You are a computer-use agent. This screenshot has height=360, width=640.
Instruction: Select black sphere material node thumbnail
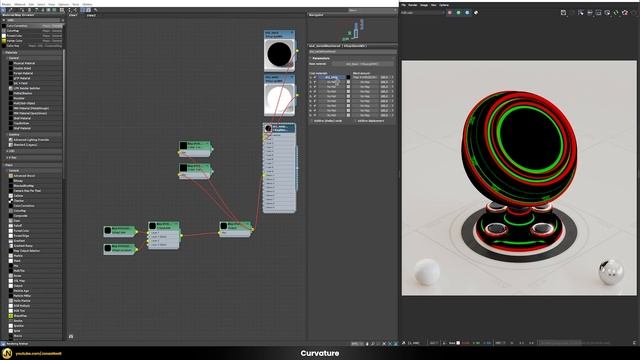point(280,54)
